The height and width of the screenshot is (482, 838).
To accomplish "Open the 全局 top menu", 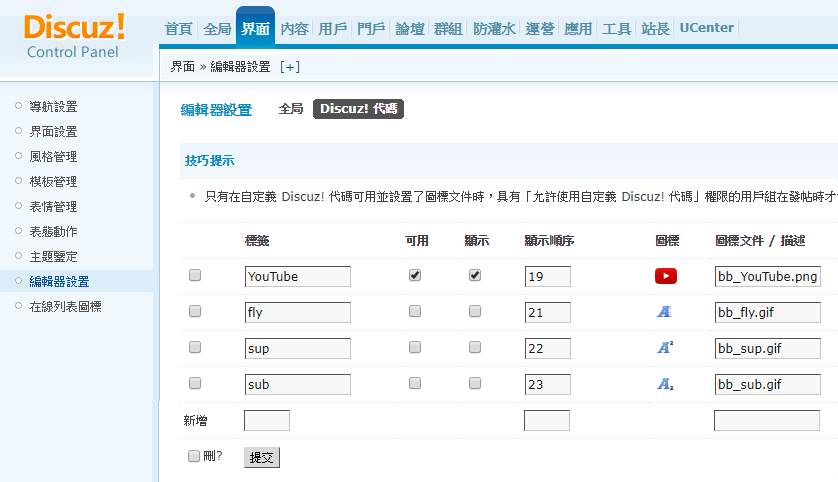I will click(217, 28).
